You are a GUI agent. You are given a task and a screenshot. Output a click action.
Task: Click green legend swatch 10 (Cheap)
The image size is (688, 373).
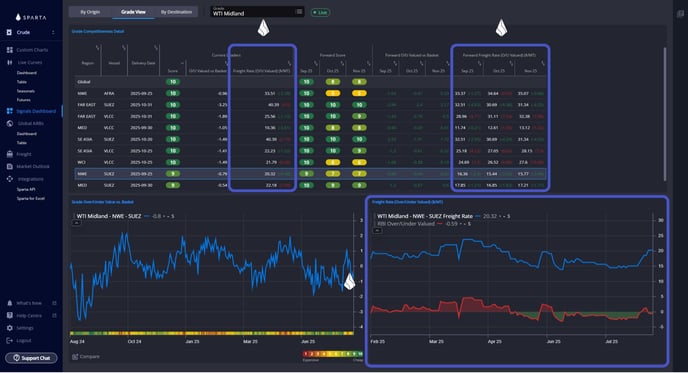point(360,354)
